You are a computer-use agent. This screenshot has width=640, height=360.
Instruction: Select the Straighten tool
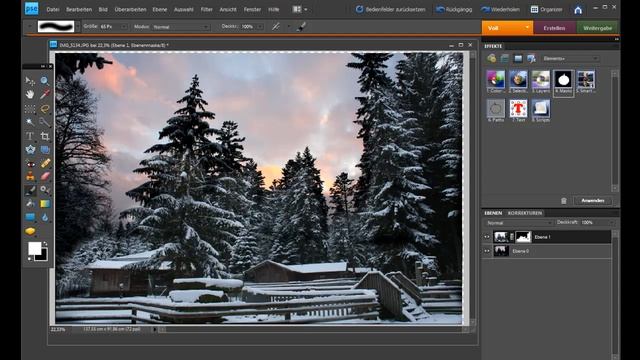click(x=44, y=149)
